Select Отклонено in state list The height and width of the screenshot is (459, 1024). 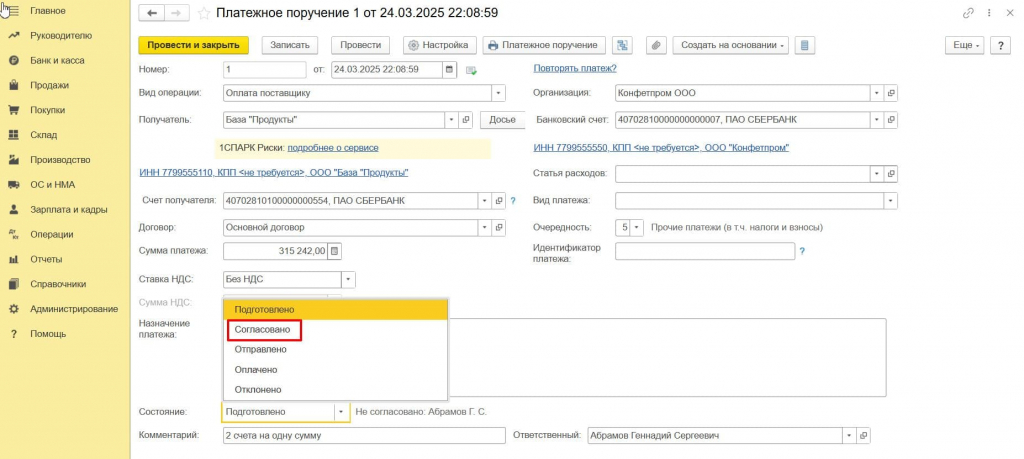pos(336,390)
